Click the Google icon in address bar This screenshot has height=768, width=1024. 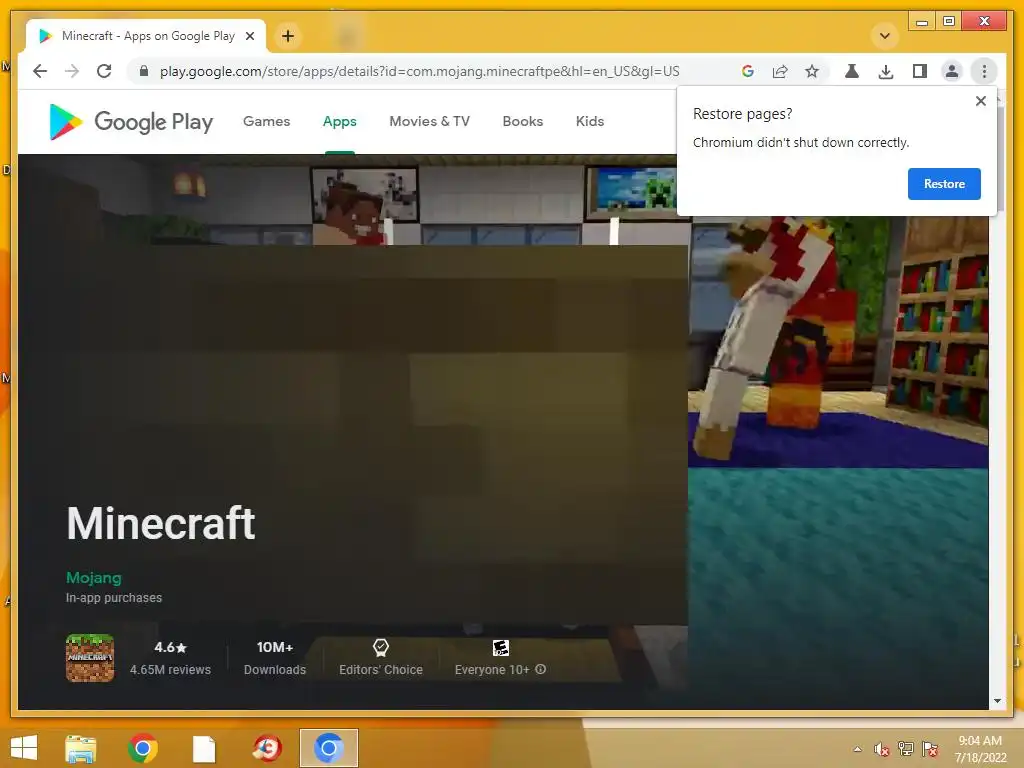point(748,71)
